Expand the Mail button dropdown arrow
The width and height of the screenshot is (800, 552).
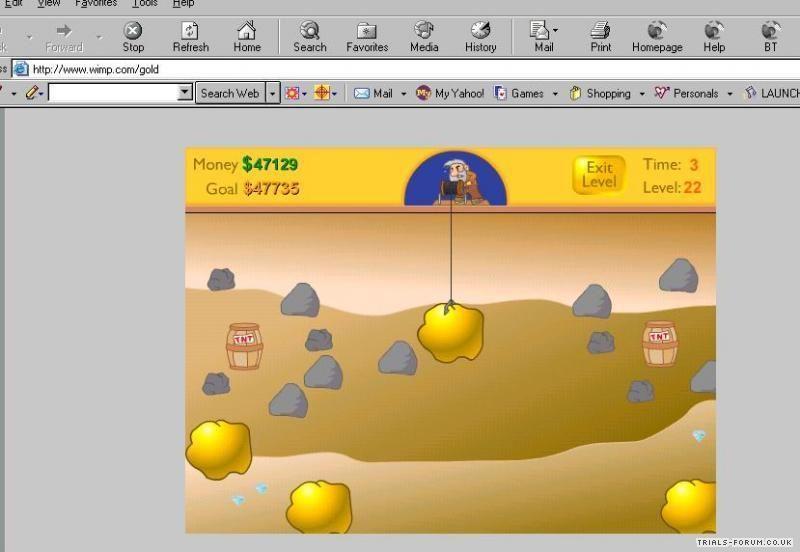click(555, 31)
